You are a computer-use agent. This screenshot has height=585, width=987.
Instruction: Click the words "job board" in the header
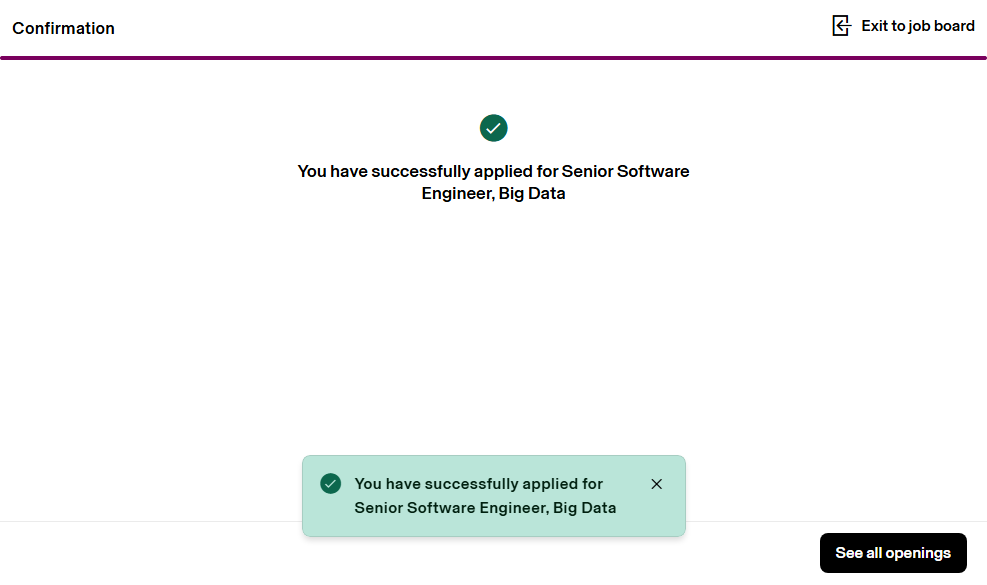[942, 26]
